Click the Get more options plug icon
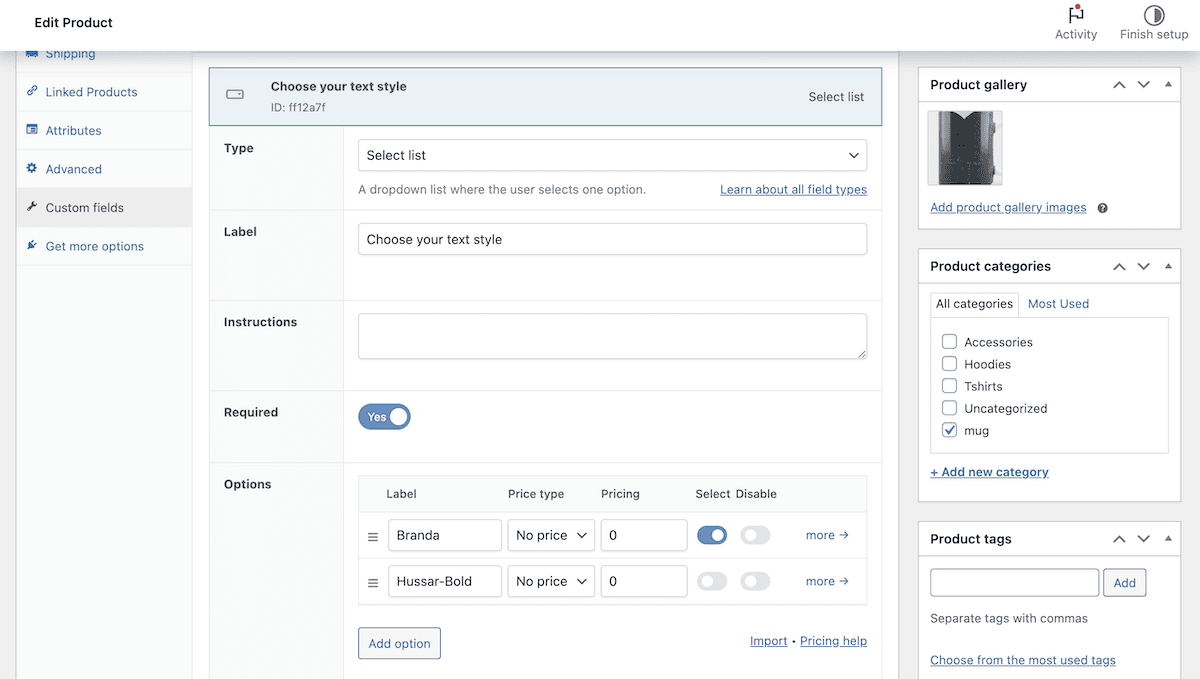This screenshot has height=679, width=1200. point(32,246)
